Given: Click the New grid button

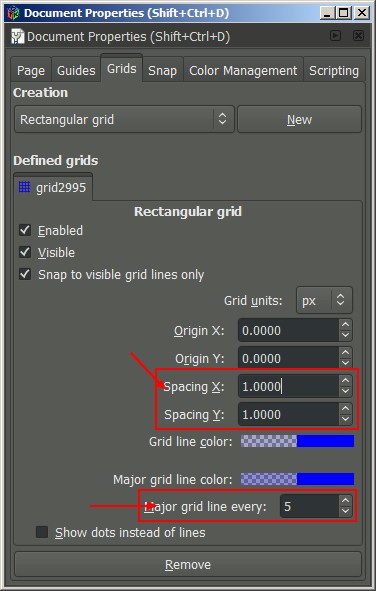Looking at the screenshot, I should 300,119.
